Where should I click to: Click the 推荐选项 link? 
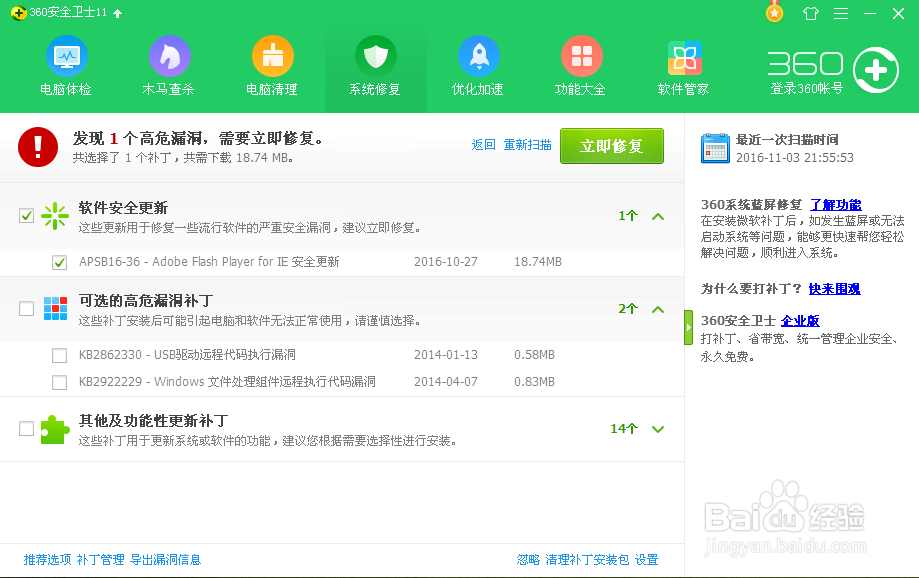[47, 560]
